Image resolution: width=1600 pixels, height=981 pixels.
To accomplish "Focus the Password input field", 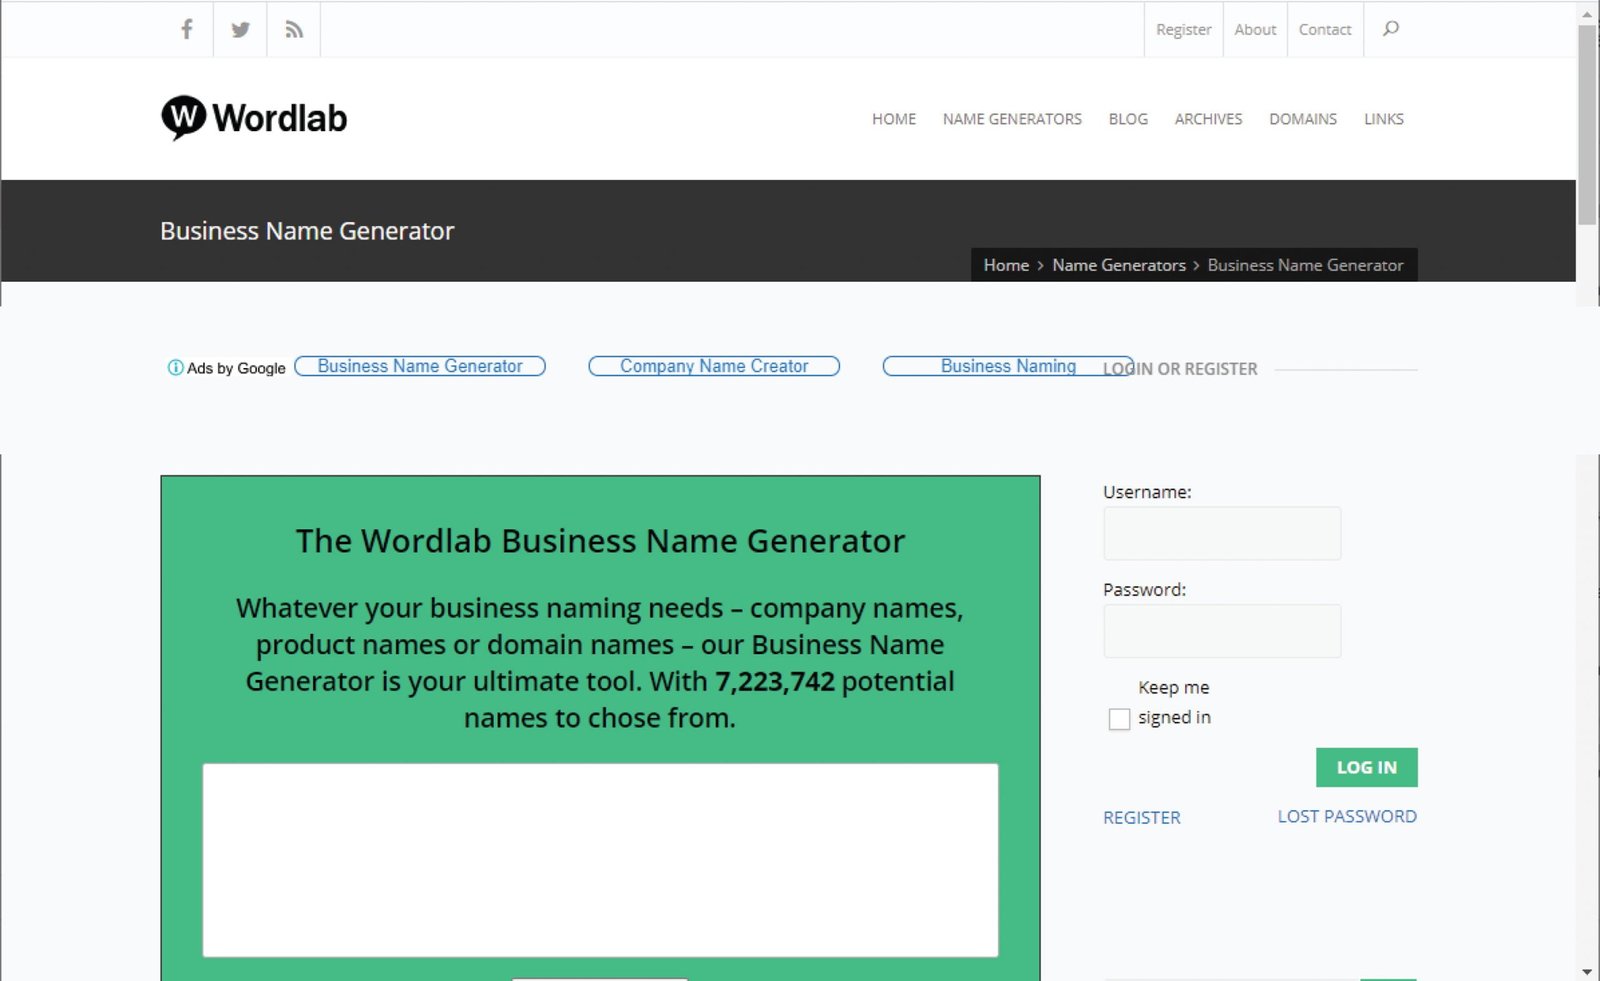I will 1222,631.
